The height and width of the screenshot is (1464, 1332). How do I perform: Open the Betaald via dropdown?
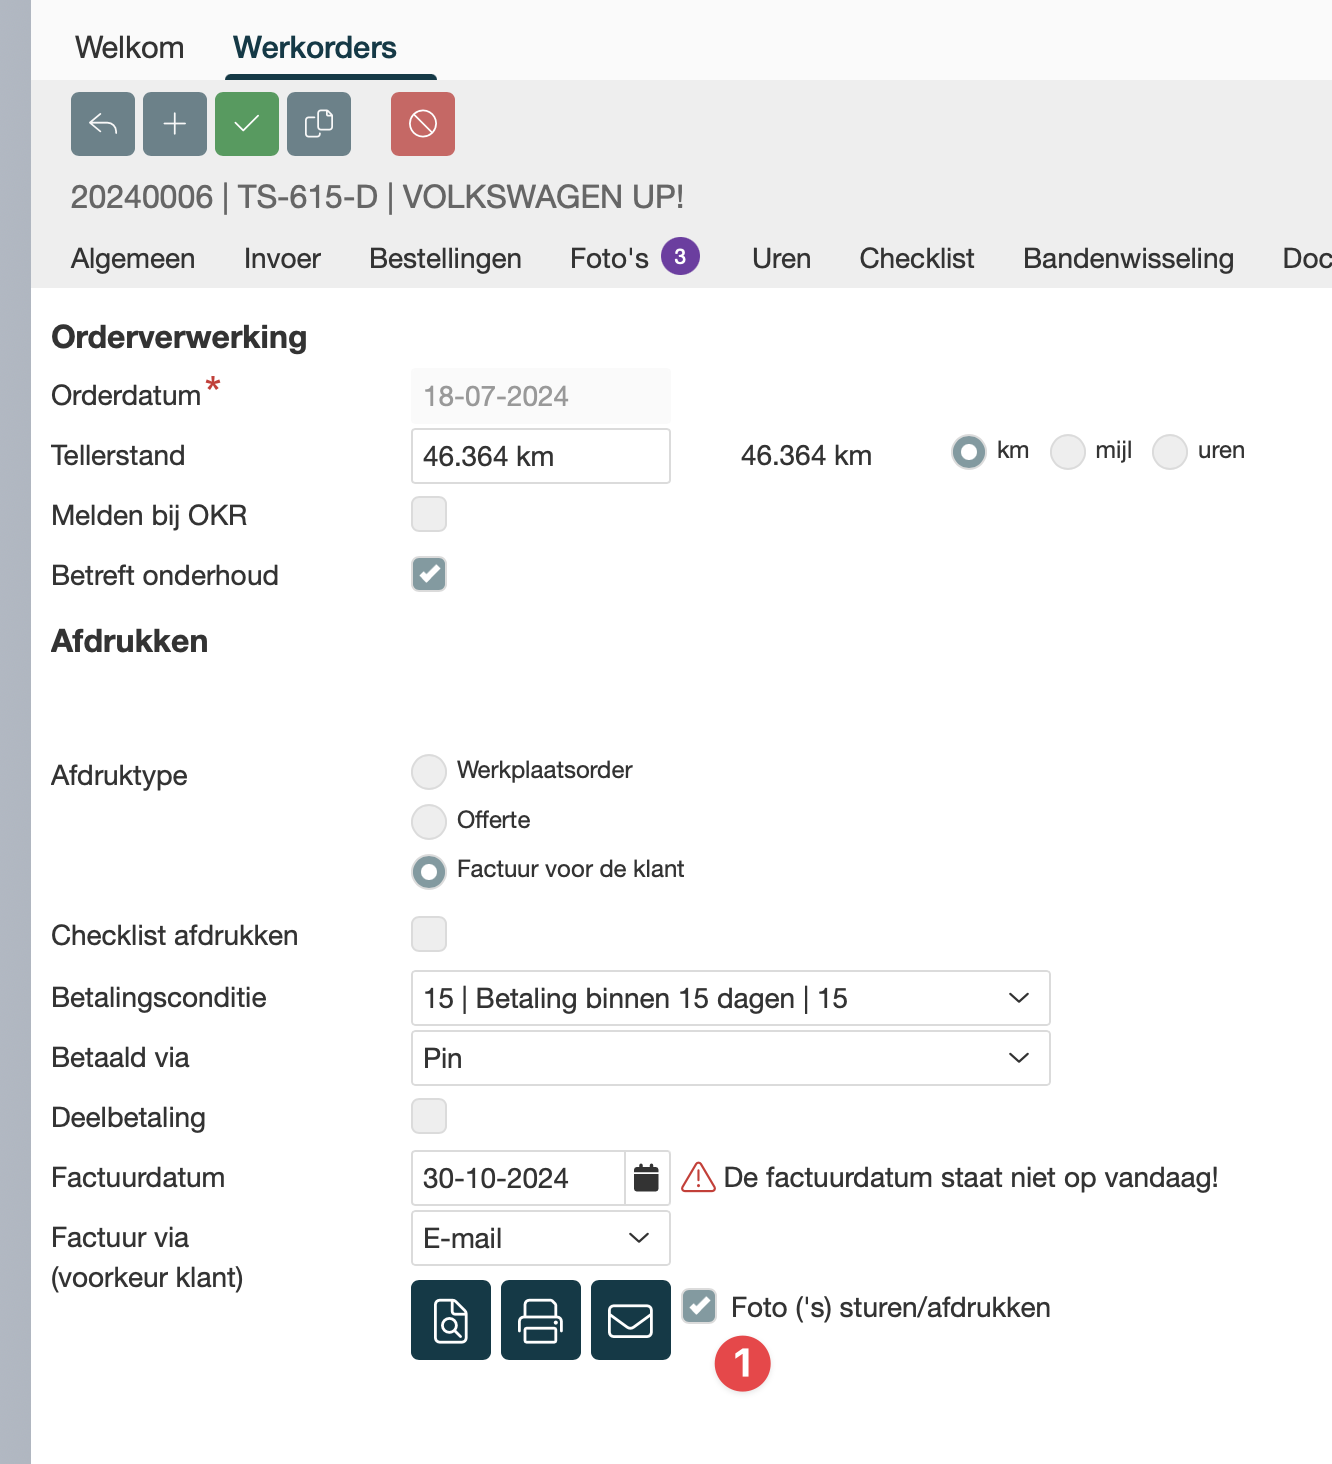(x=730, y=1058)
